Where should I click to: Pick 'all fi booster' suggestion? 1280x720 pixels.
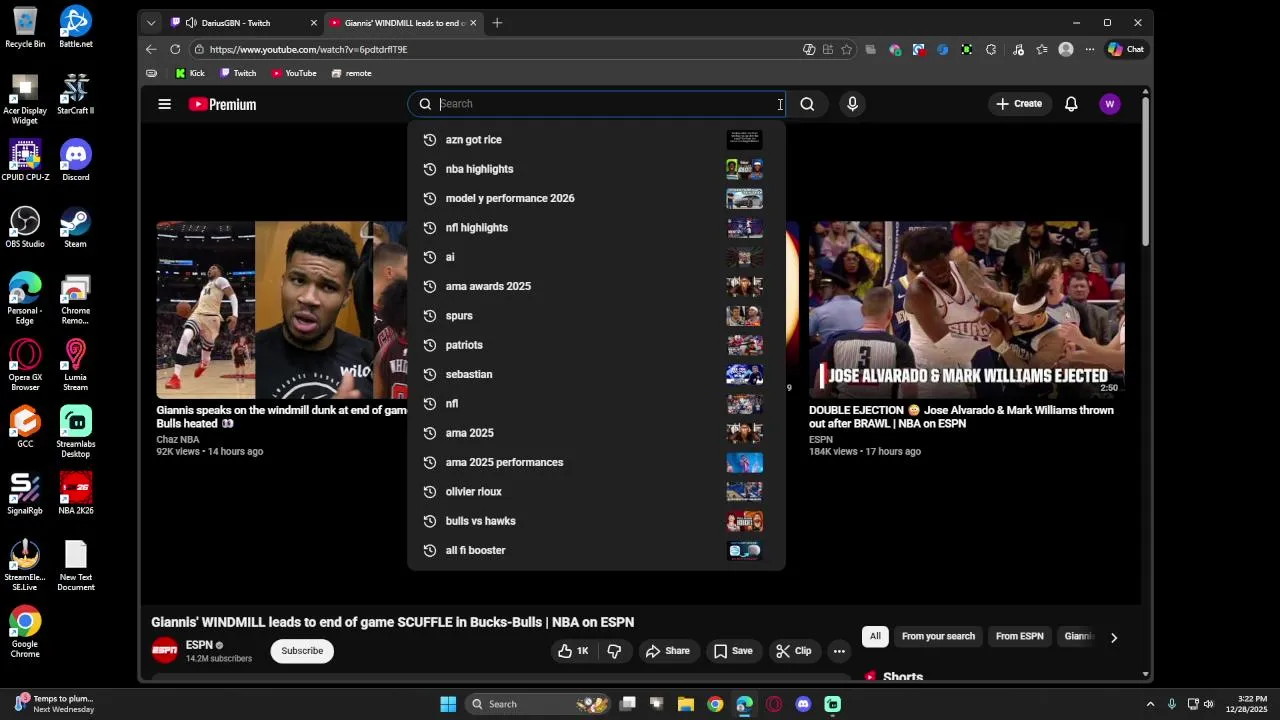click(x=596, y=550)
